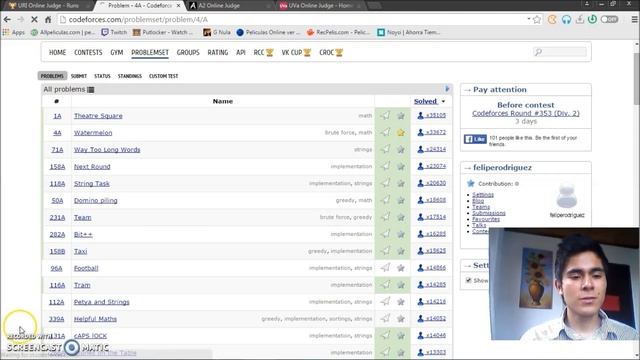This screenshot has width=640, height=360.
Task: Toggle favourite star for Next Round
Action: tap(401, 166)
